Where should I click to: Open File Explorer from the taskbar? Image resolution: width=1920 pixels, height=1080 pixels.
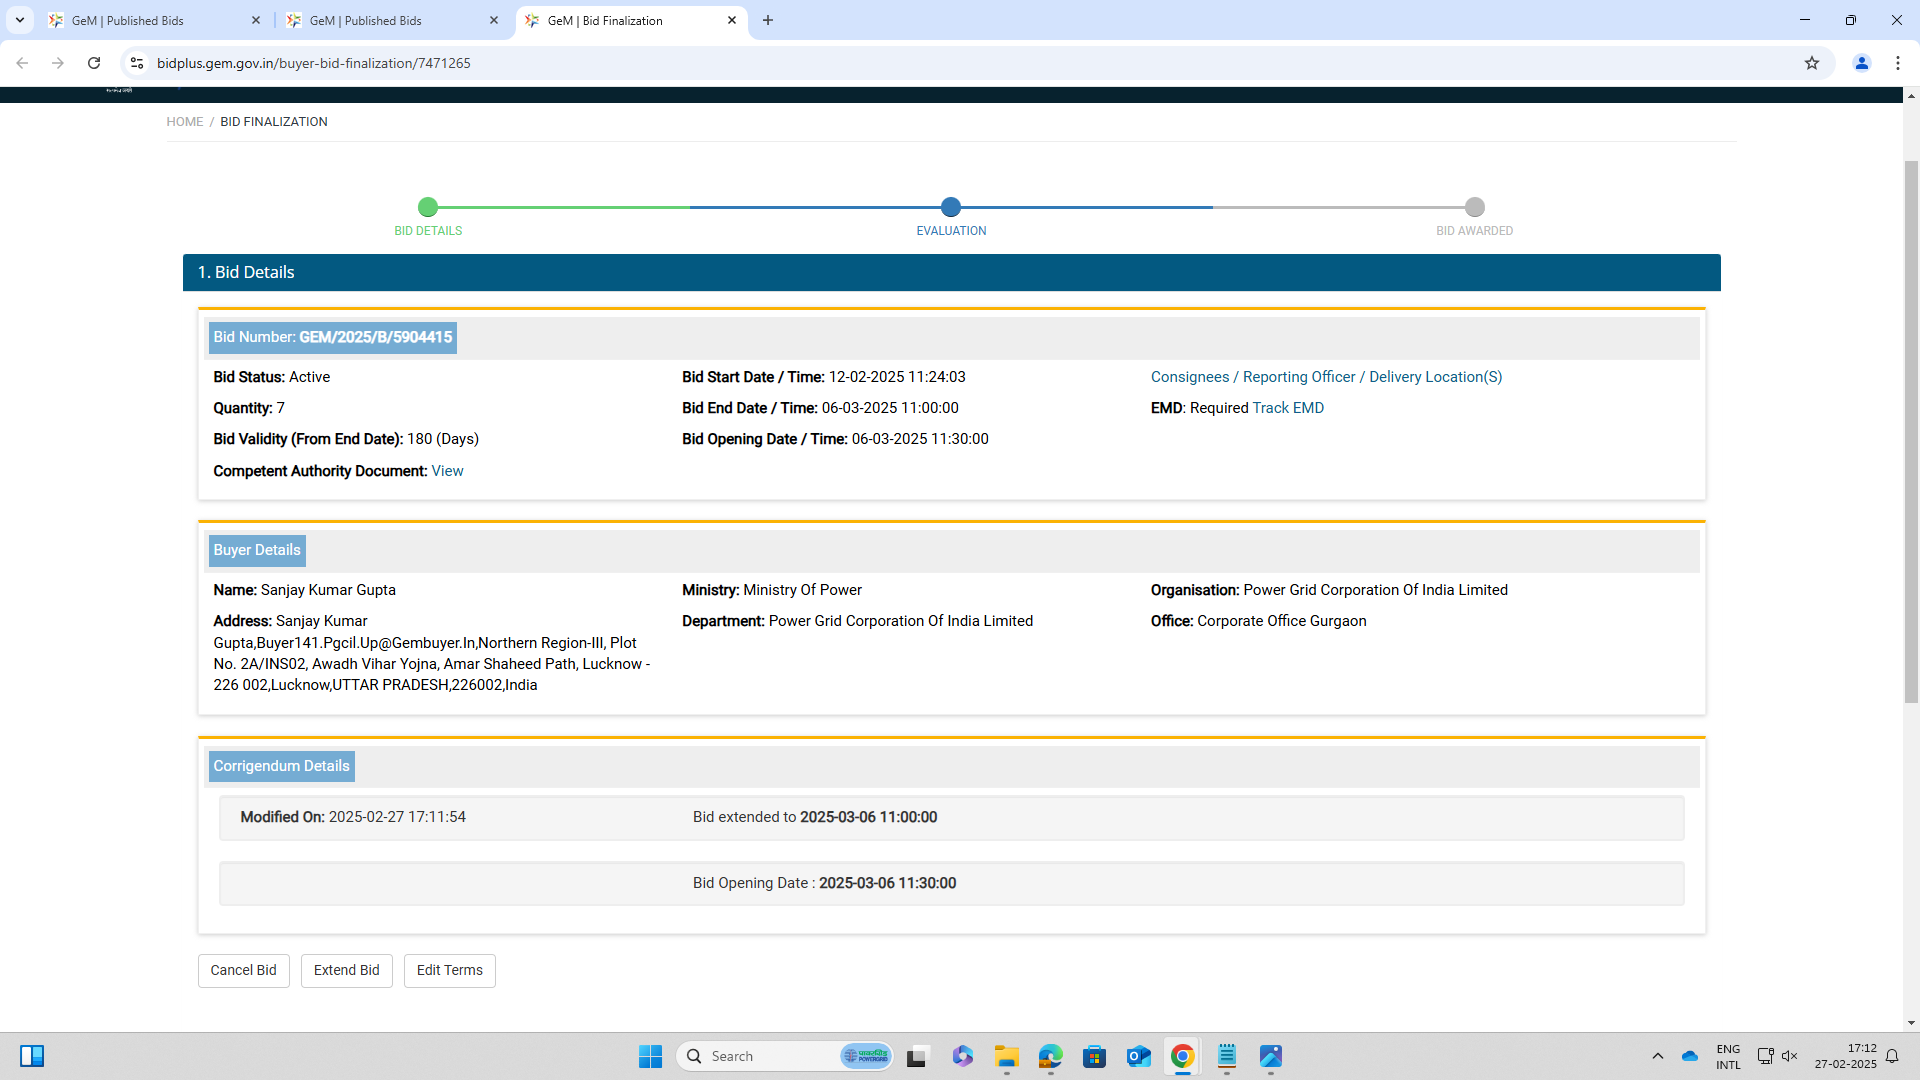1006,1057
